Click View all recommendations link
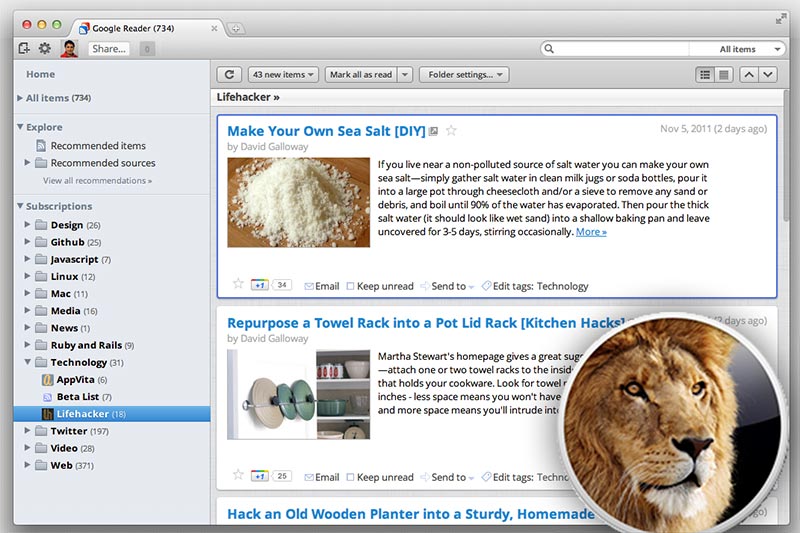The width and height of the screenshot is (800, 533). pos(97,181)
